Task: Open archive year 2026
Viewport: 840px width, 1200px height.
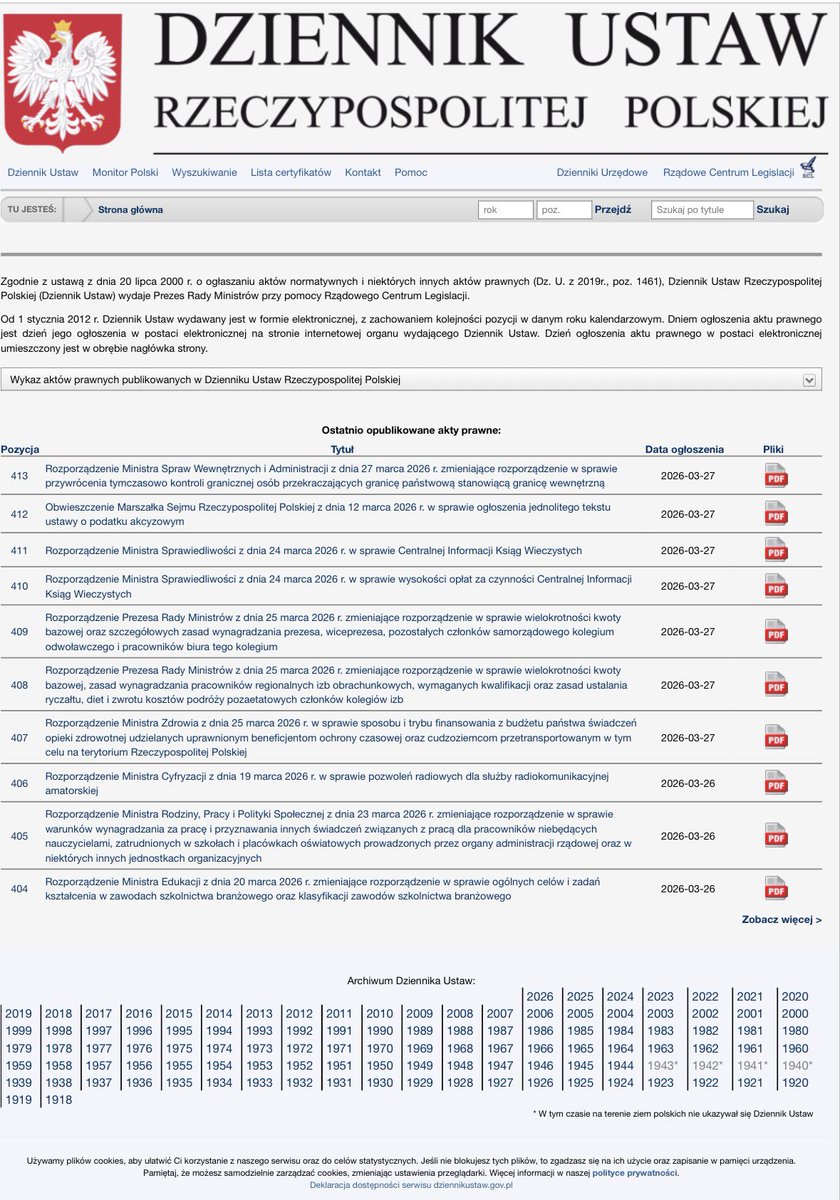Action: click(540, 996)
